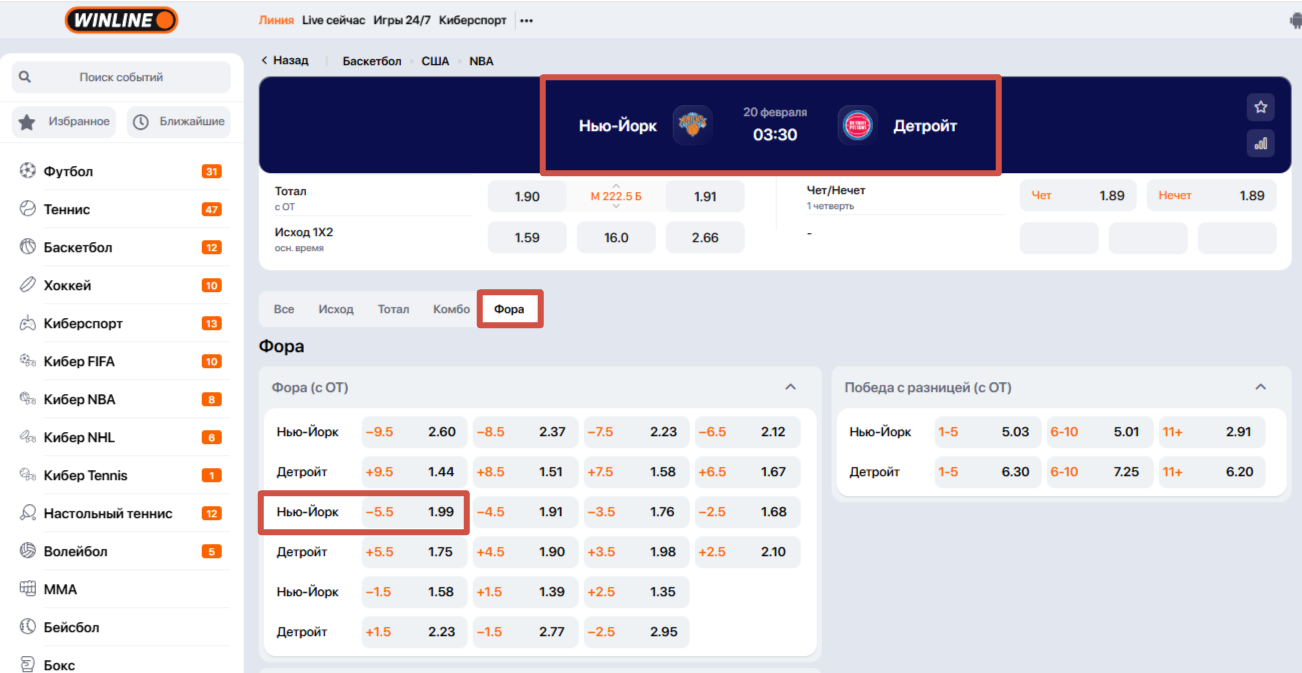Open the NBA breadcrumb
The height and width of the screenshot is (673, 1302).
coord(481,61)
